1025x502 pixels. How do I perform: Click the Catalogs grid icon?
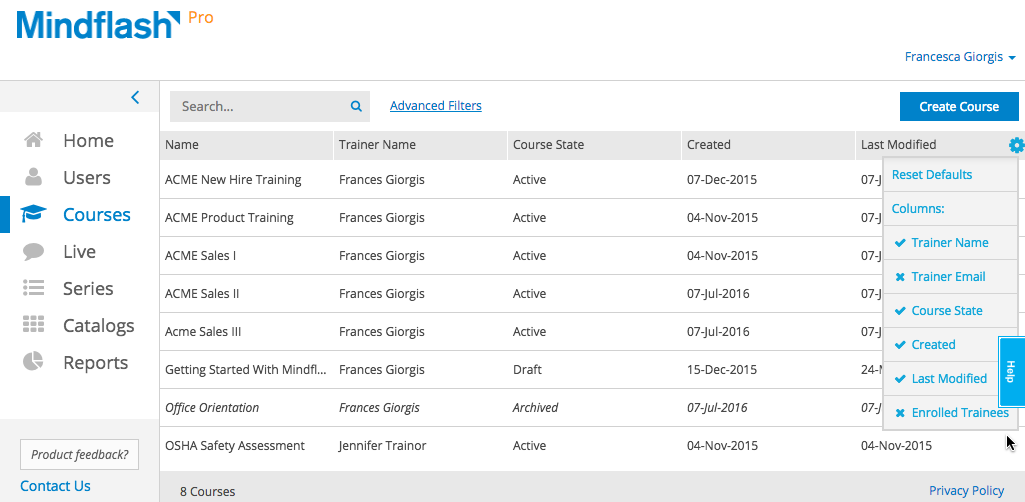coord(34,326)
